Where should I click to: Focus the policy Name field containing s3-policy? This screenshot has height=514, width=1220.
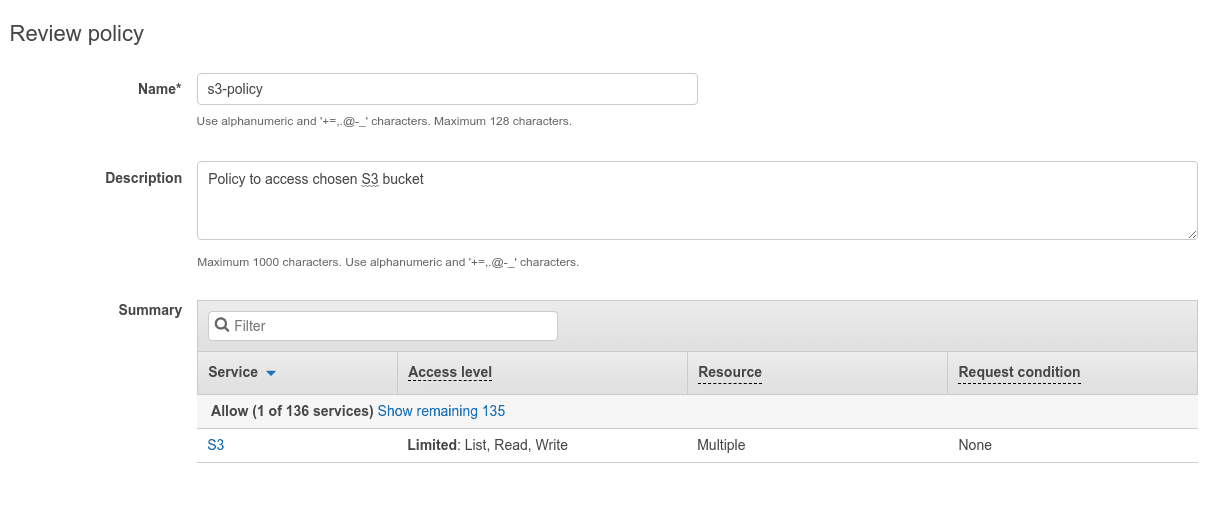(447, 89)
